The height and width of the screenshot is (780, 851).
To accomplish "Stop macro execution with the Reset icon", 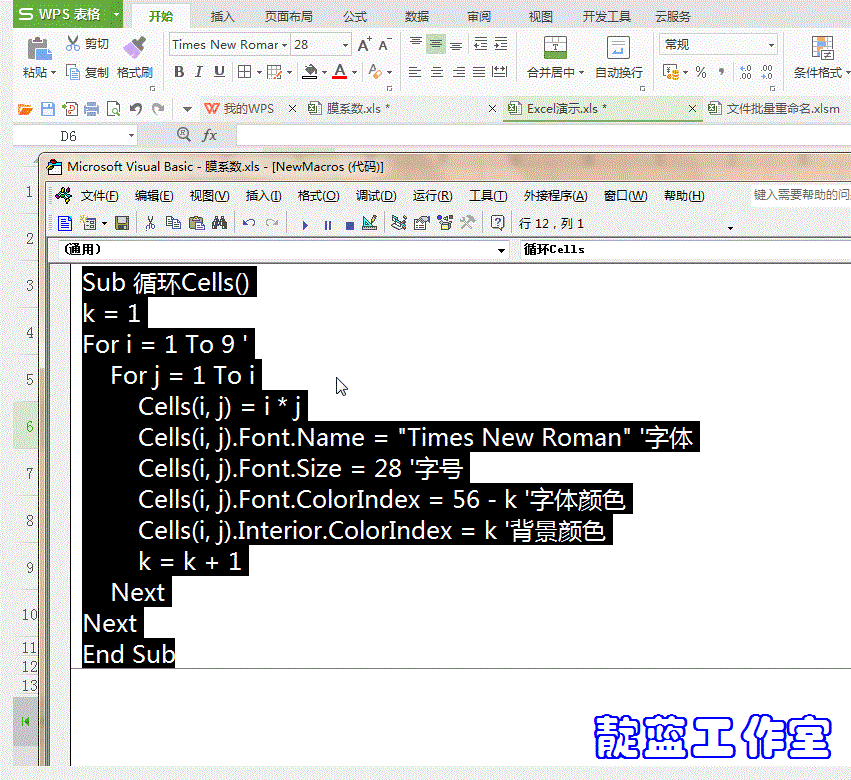I will coord(349,222).
